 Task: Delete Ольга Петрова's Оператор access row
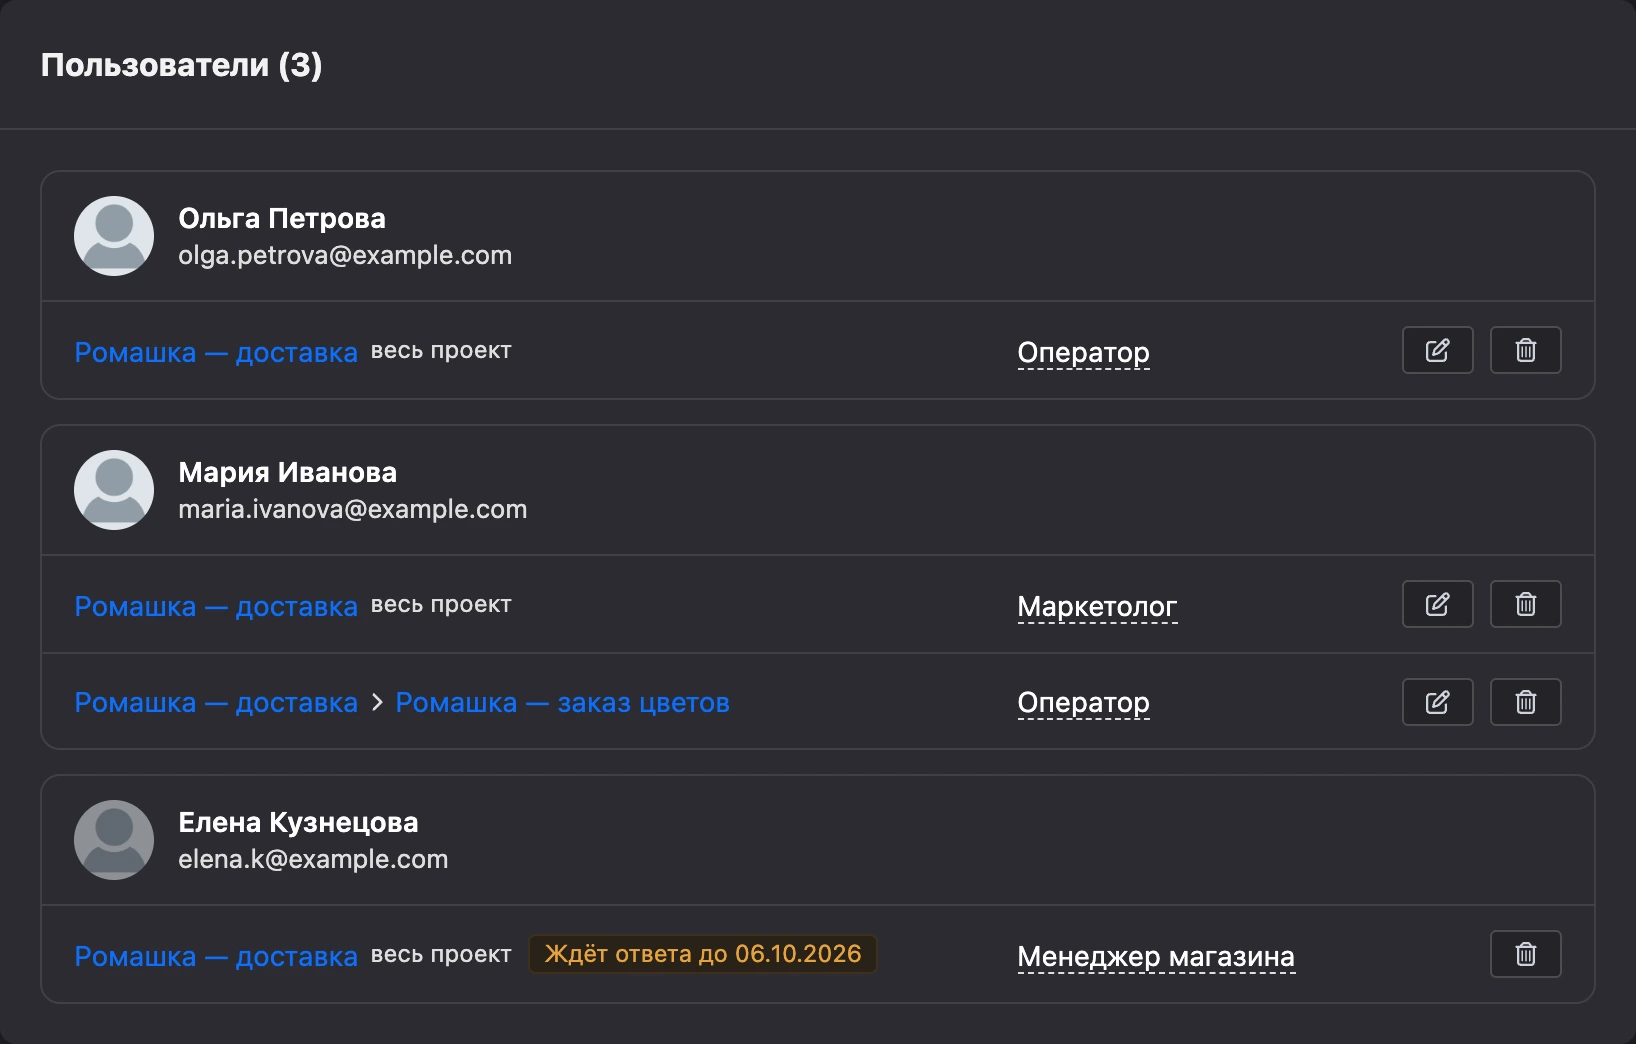pos(1525,350)
